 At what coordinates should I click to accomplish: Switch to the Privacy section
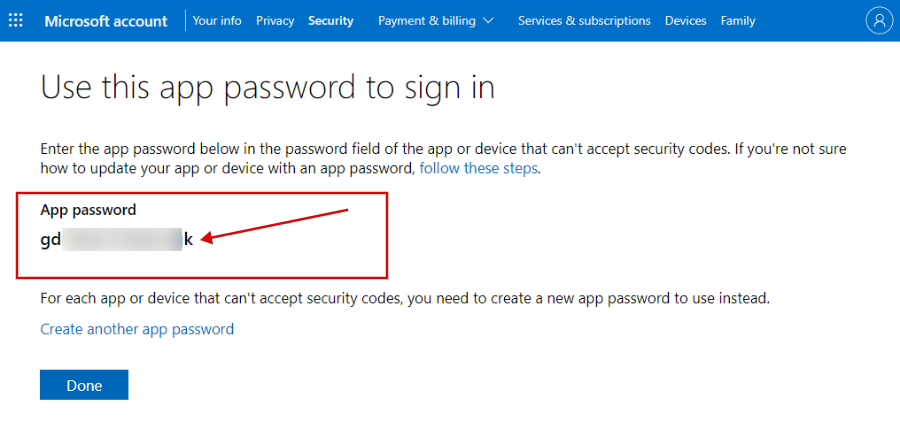pyautogui.click(x=275, y=21)
